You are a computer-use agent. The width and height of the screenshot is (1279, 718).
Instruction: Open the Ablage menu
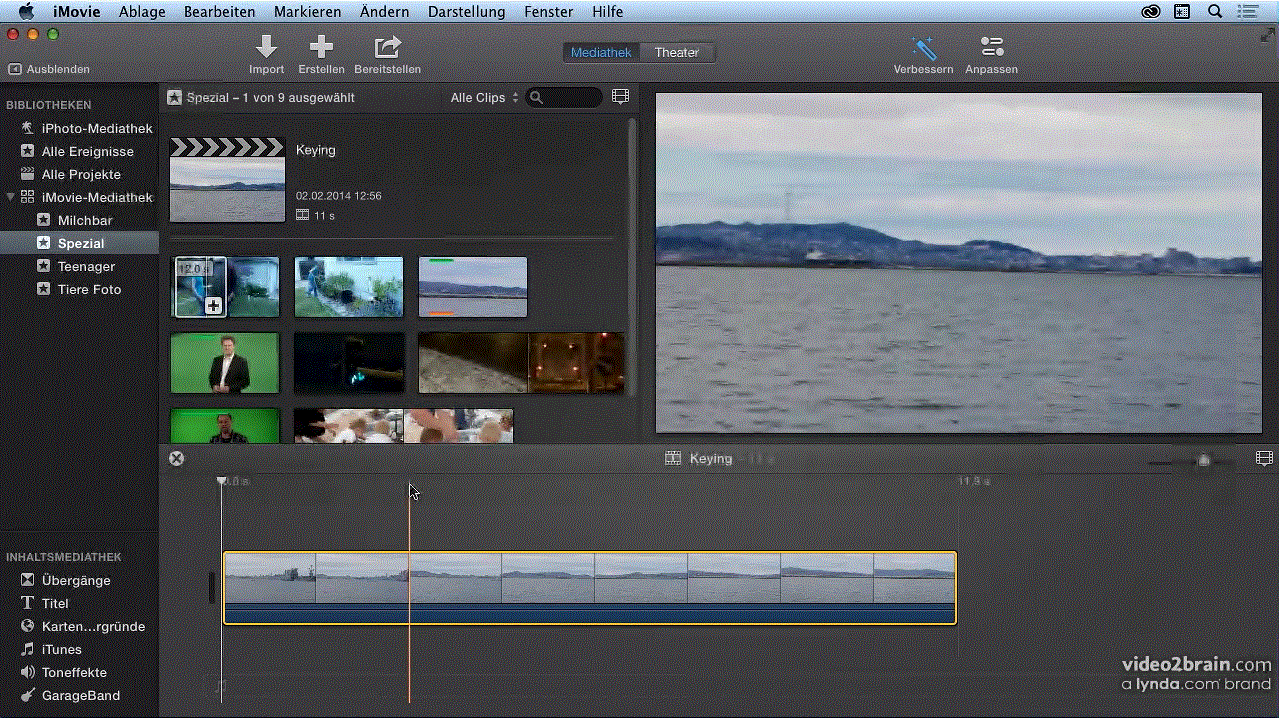142,12
